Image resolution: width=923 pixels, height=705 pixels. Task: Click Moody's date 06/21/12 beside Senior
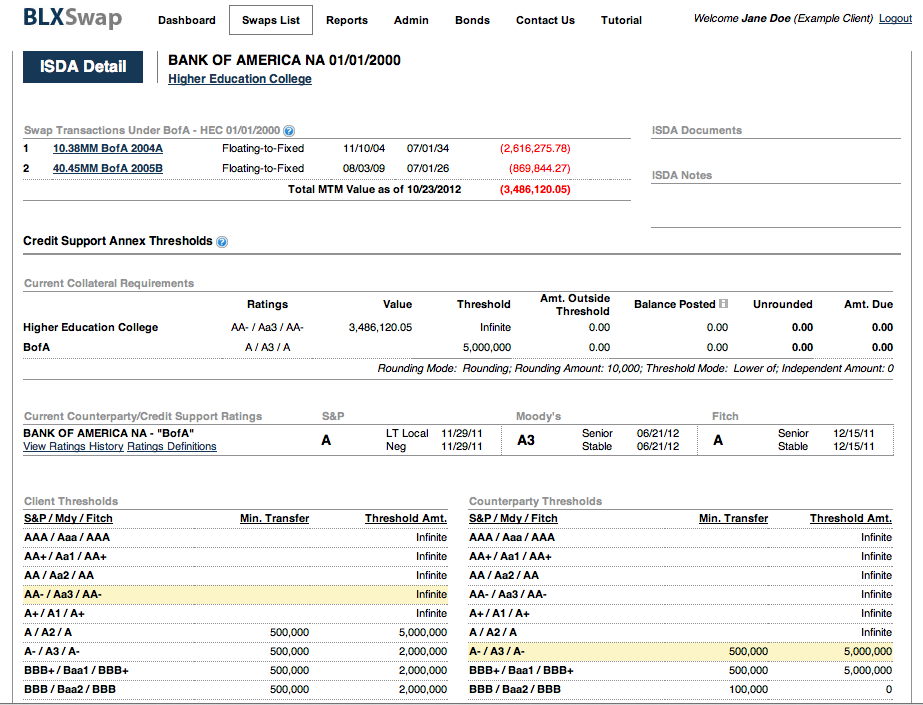tap(658, 433)
